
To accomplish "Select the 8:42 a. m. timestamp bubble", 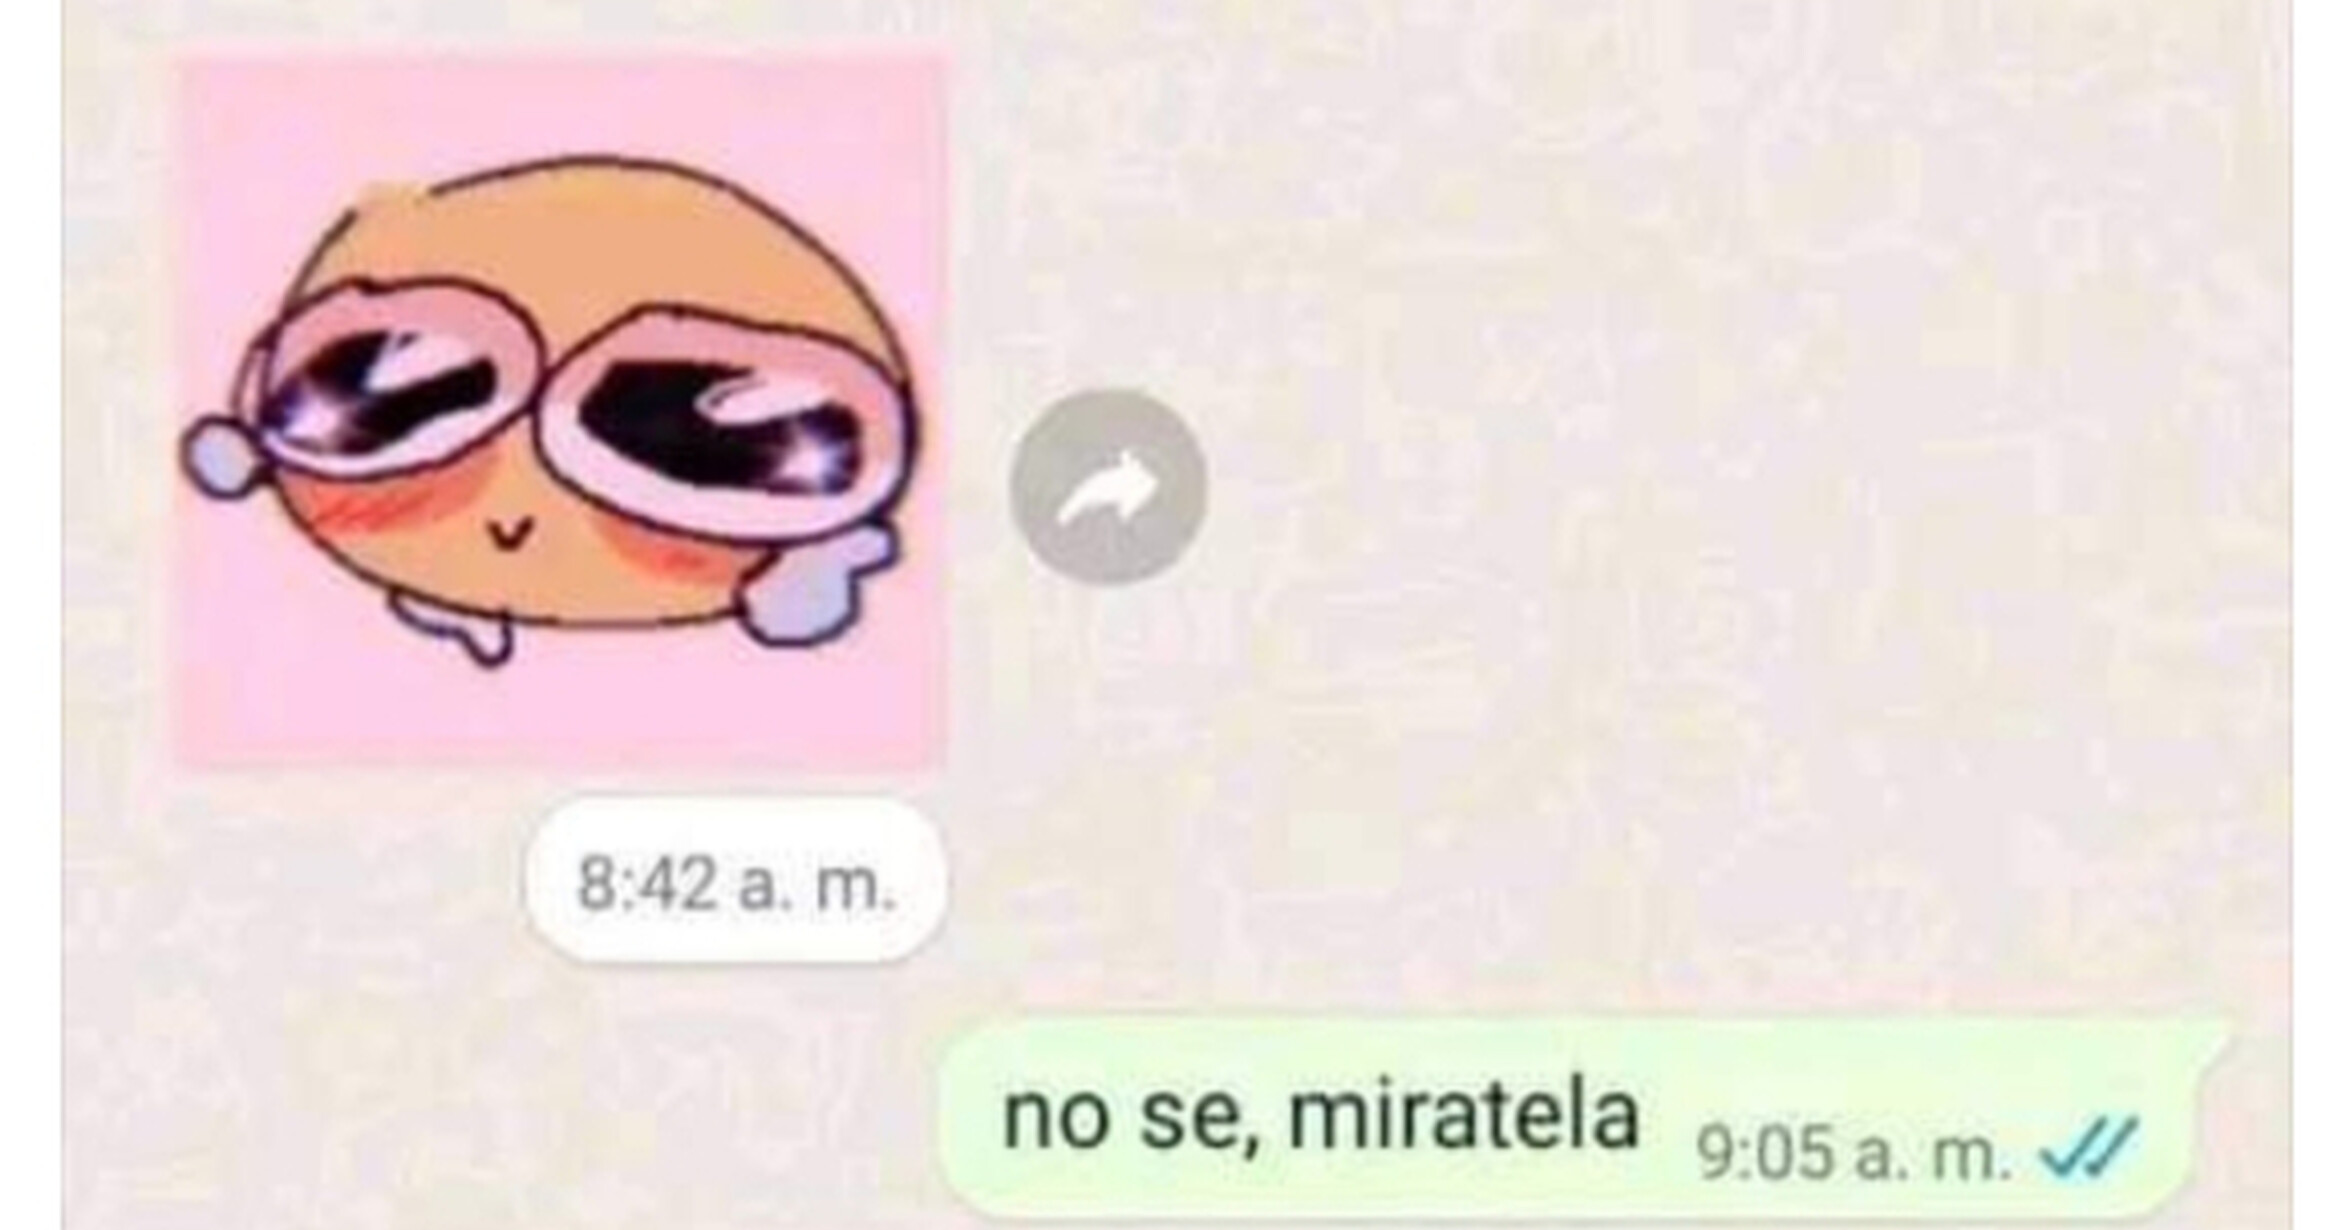I will click(x=735, y=881).
